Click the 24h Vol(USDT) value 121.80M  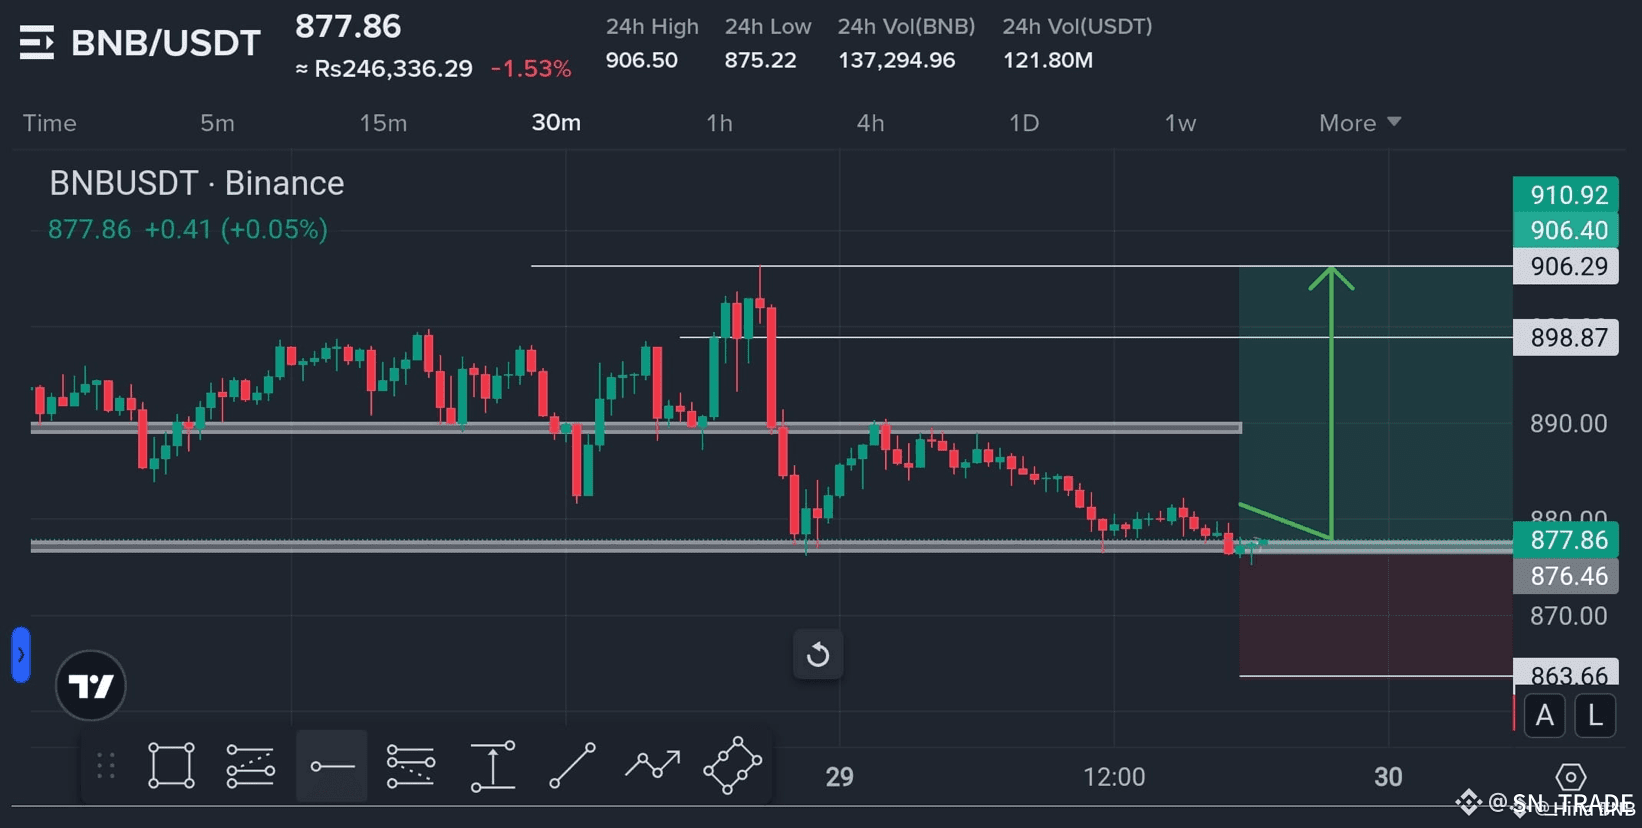coord(1047,60)
